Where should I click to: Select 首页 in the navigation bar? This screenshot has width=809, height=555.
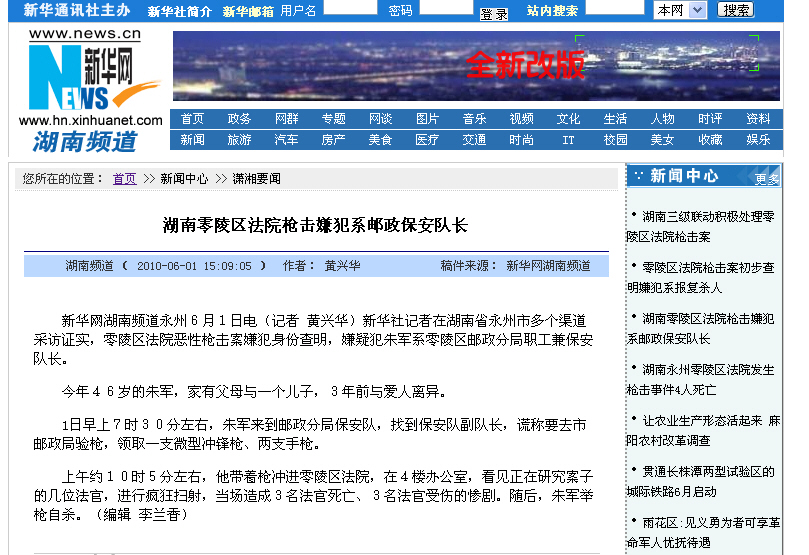pos(192,119)
